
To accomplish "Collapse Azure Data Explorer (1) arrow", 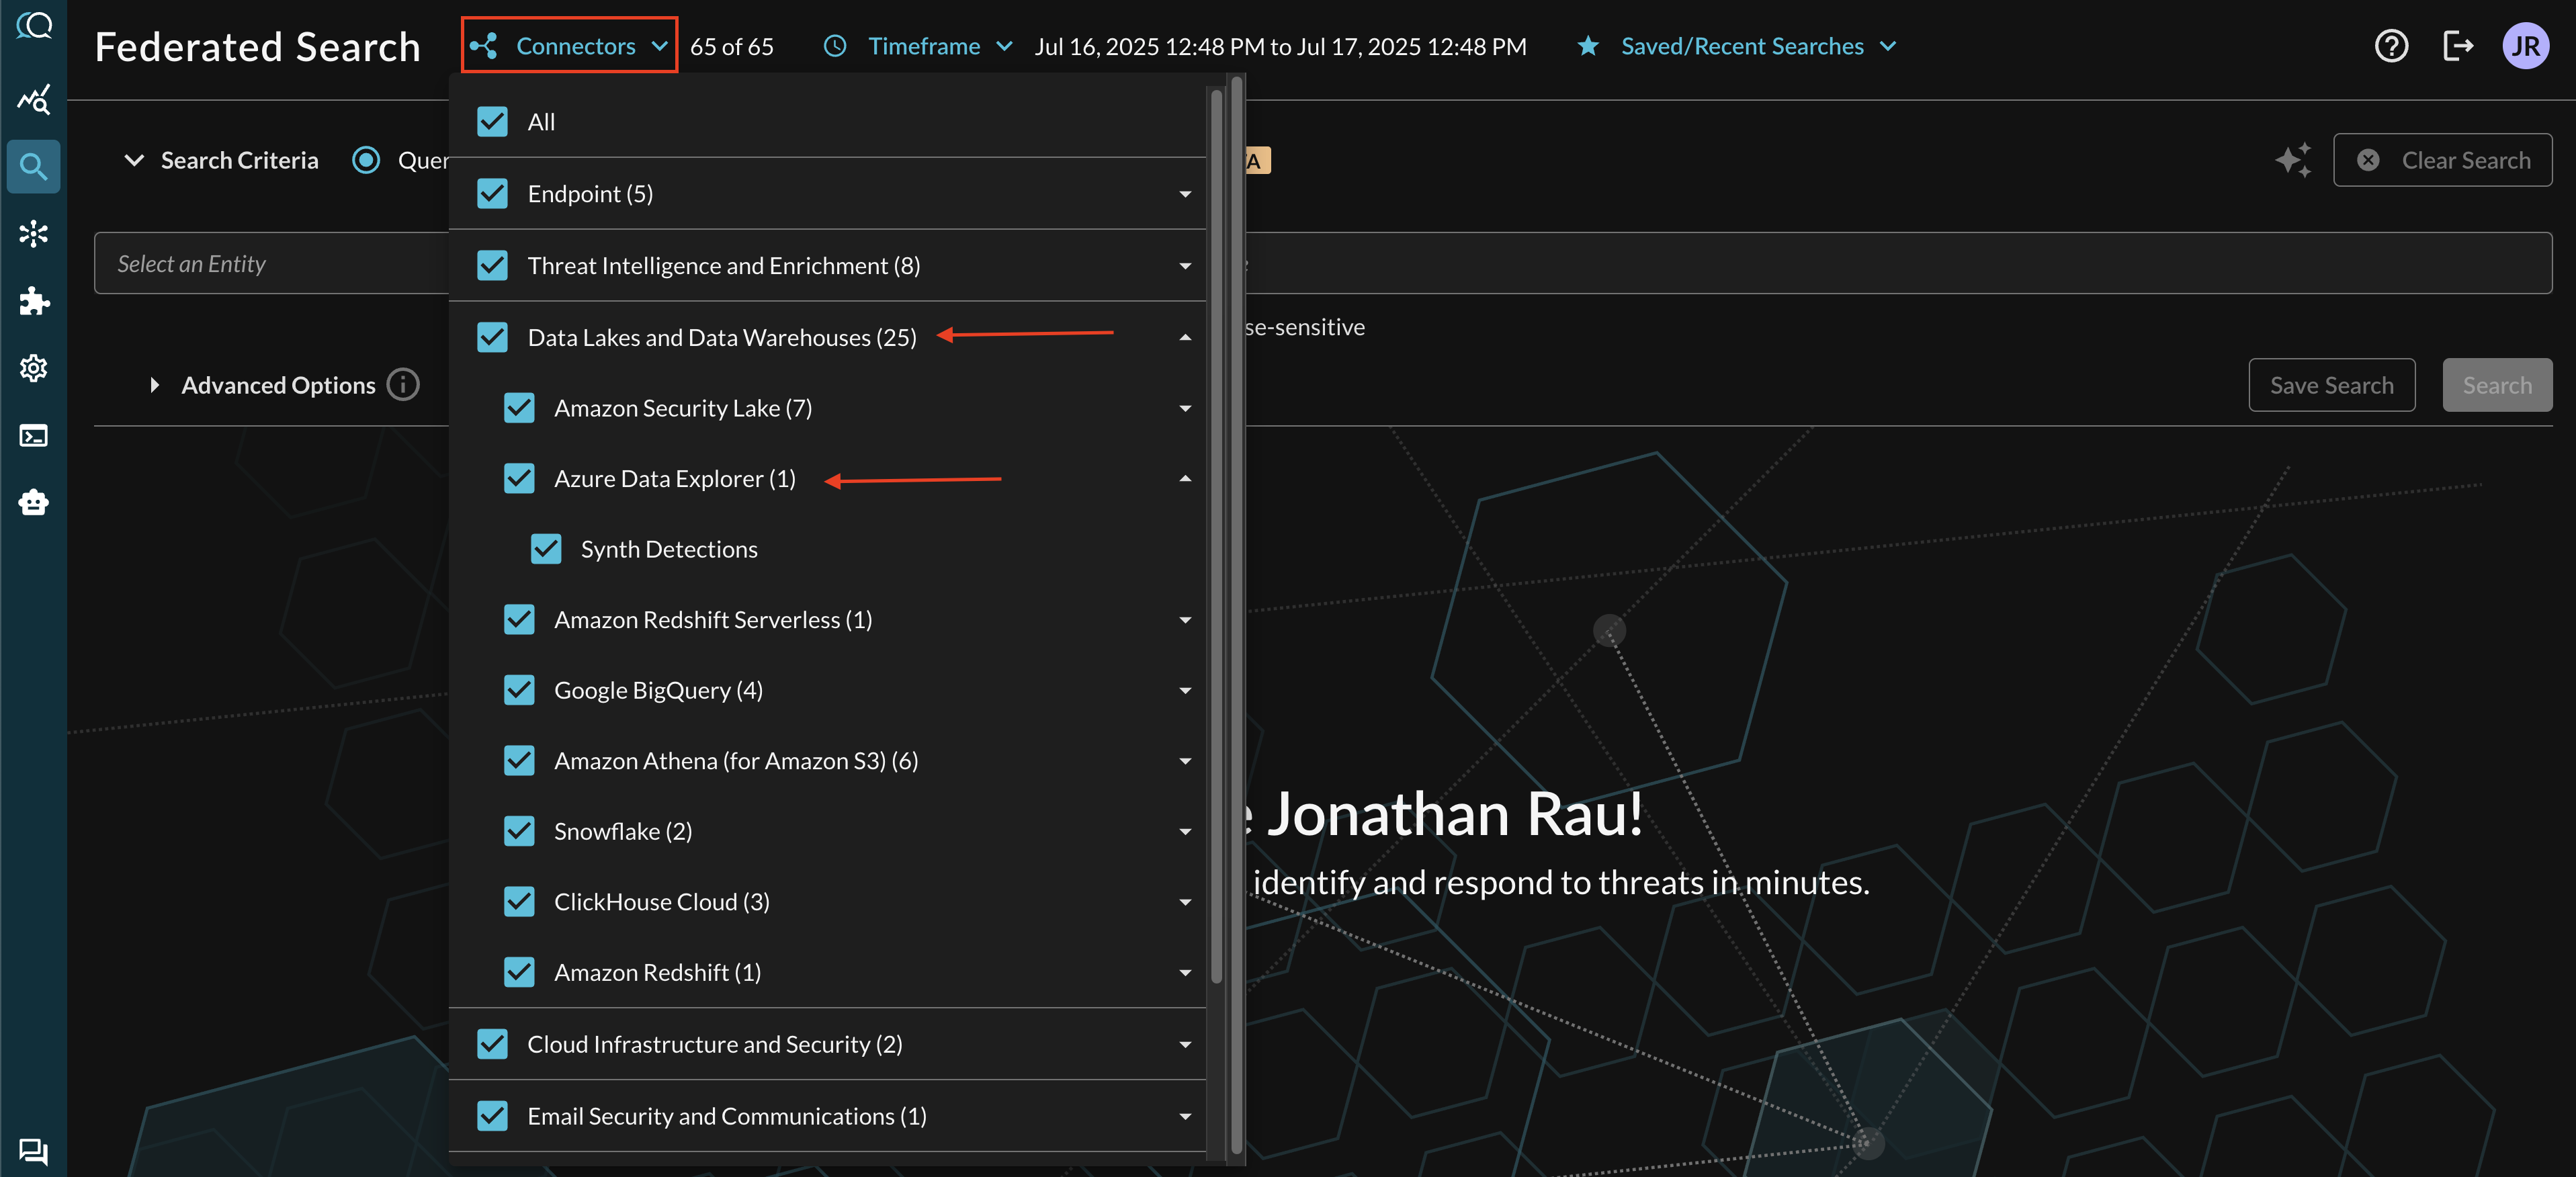I will tap(1185, 479).
